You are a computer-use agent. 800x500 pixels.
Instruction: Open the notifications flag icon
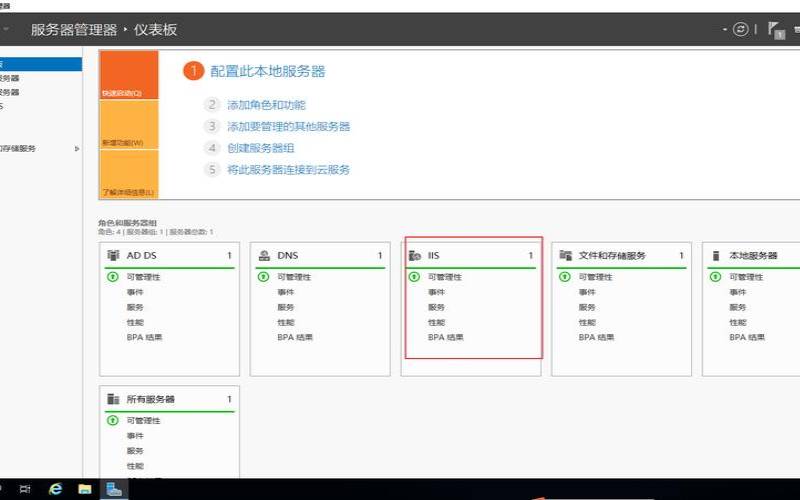tap(776, 30)
